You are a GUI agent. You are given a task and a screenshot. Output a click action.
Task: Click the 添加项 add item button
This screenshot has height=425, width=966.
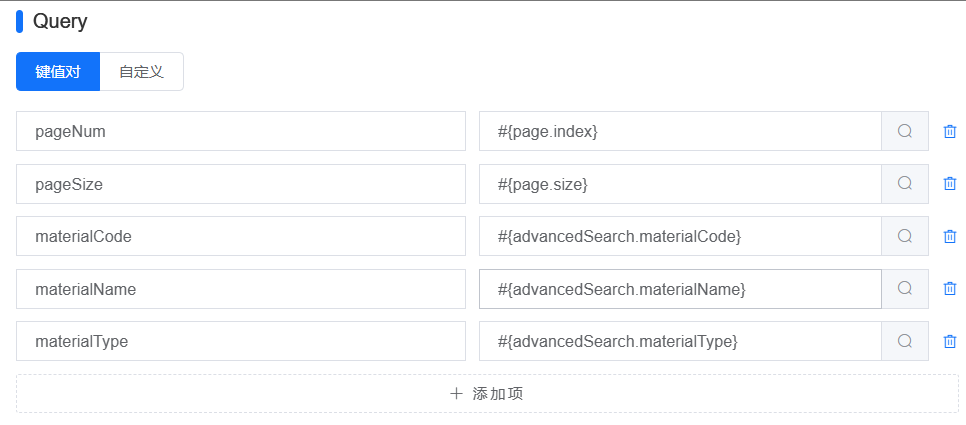[487, 394]
